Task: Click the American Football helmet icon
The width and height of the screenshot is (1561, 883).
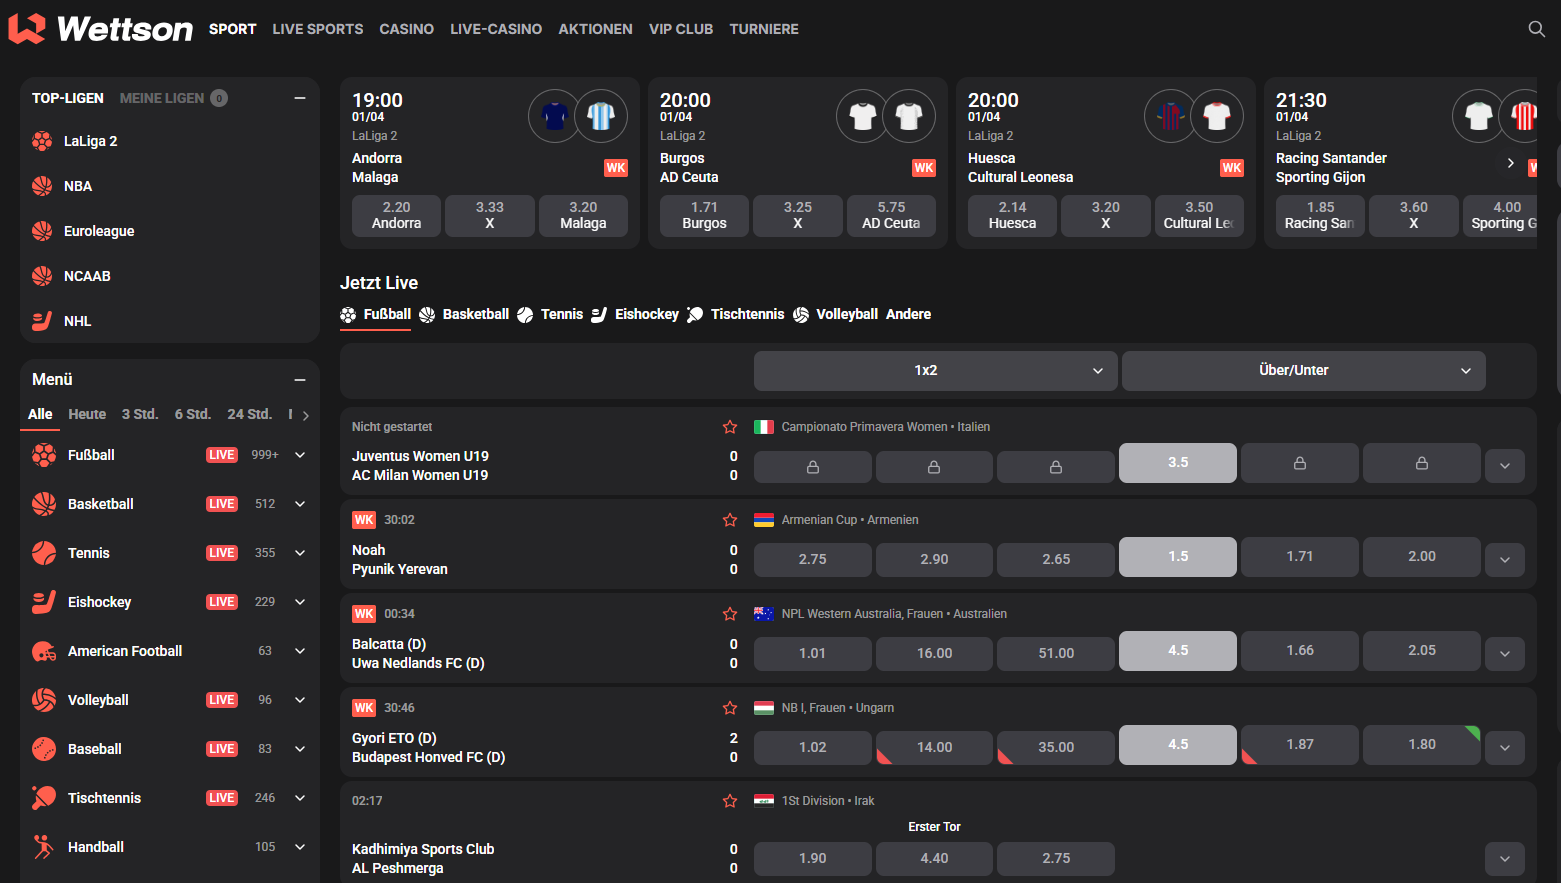Action: click(44, 651)
